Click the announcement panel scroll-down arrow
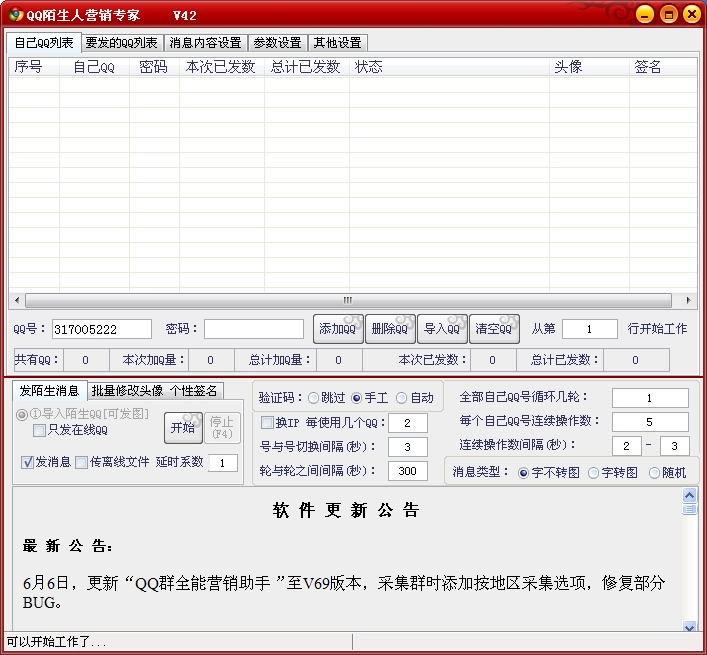Viewport: 707px width, 655px height. 689,627
